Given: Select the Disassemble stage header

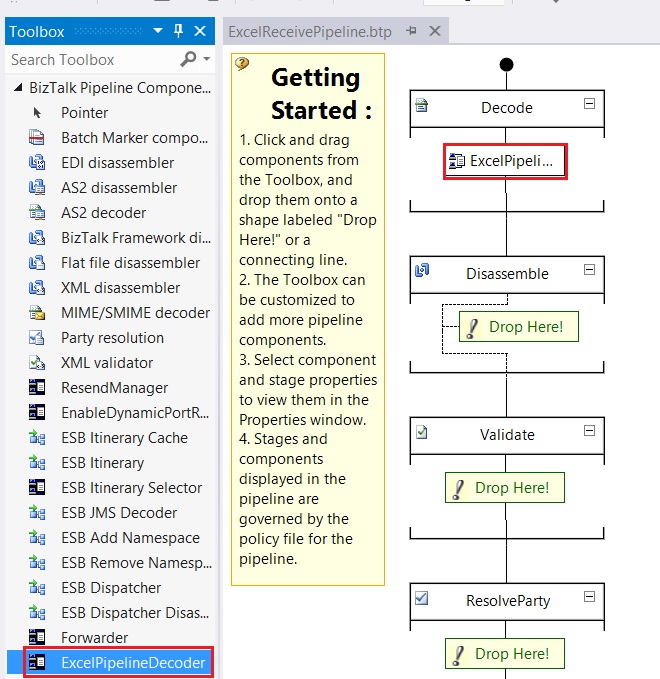Looking at the screenshot, I should point(507,275).
